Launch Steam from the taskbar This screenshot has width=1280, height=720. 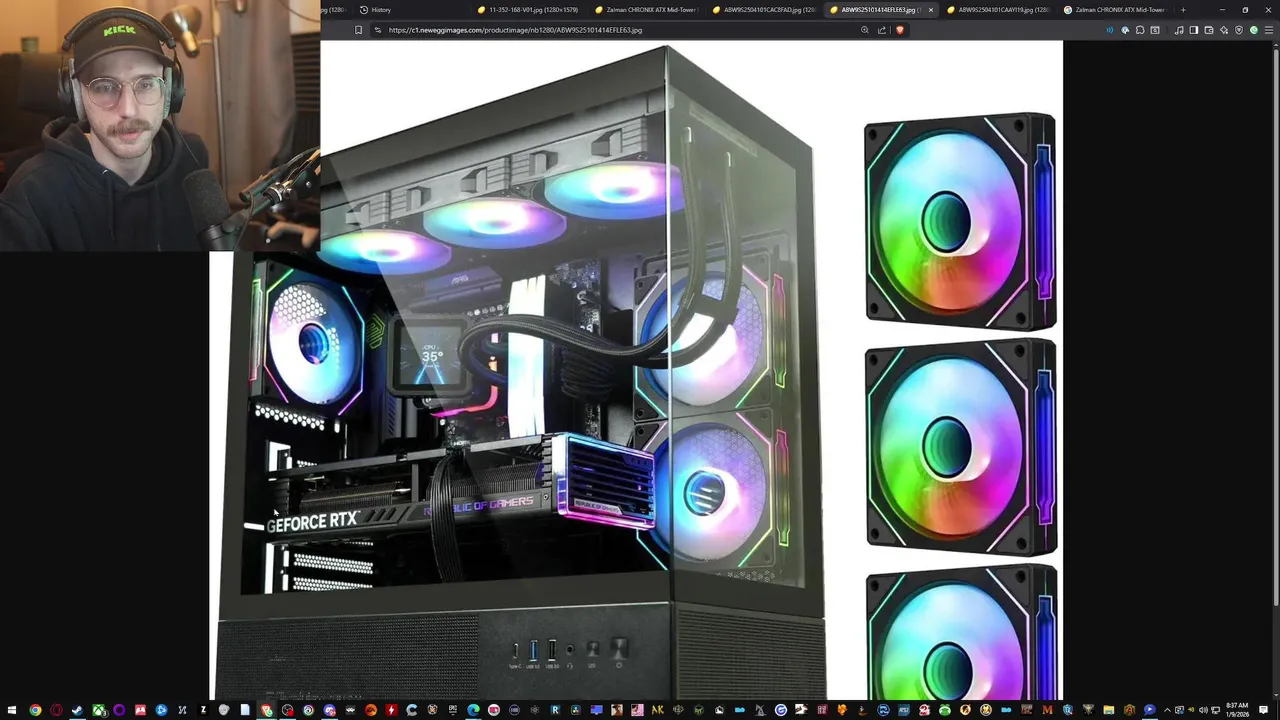pyautogui.click(x=77, y=710)
